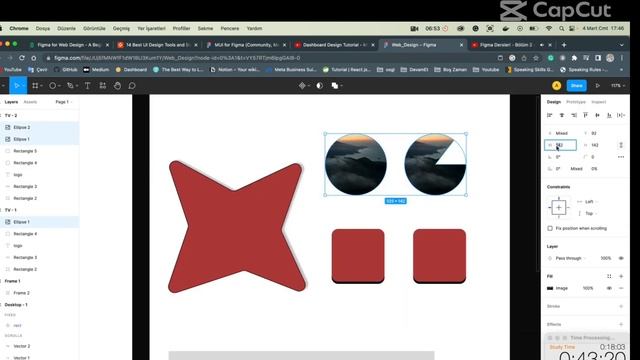Open the YouTube bookmark
Image resolution: width=640 pixels, height=360 pixels.
12,70
